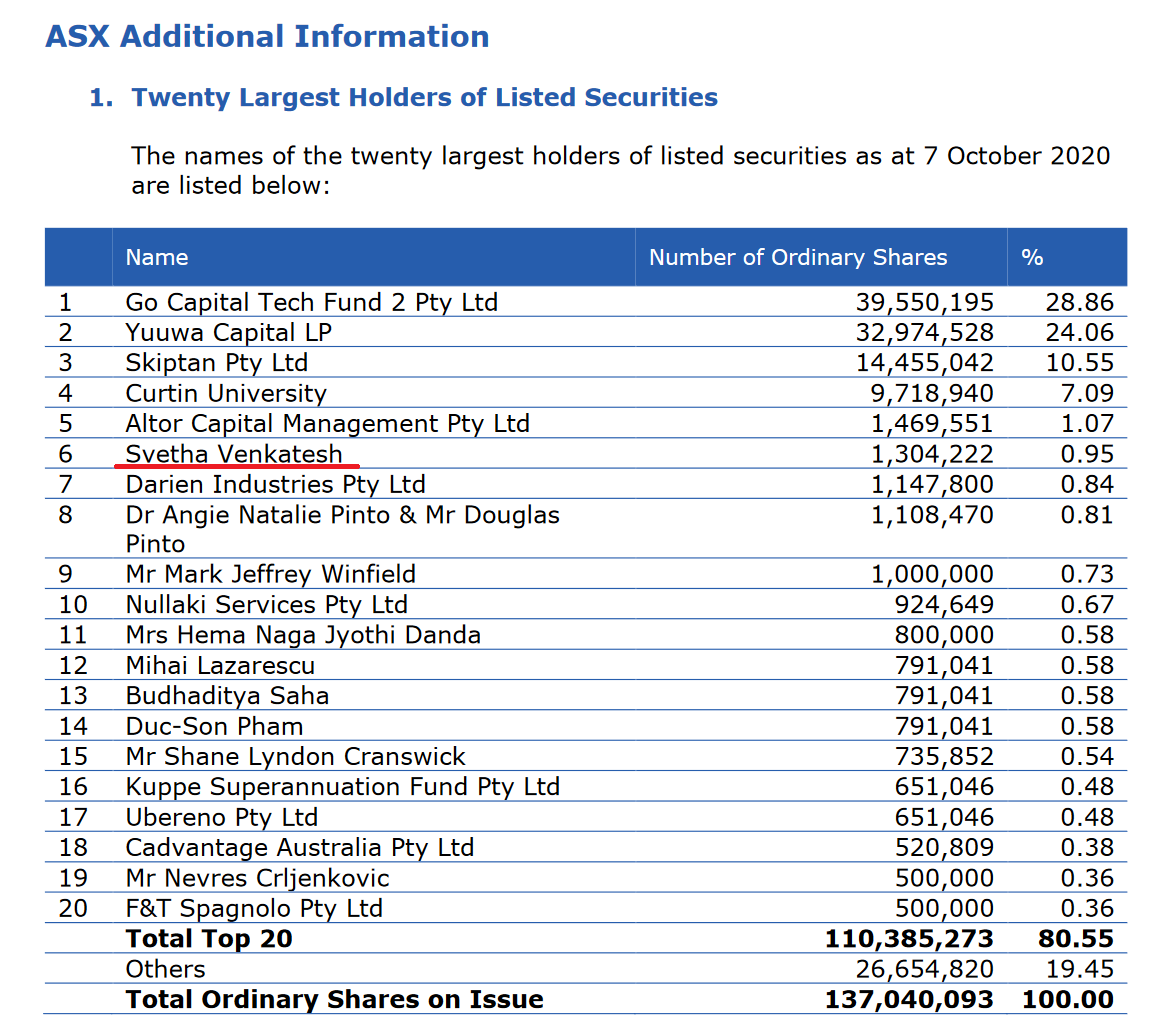This screenshot has height=1031, width=1162.
Task: Click total shares 137,040,093
Action: 909,1000
